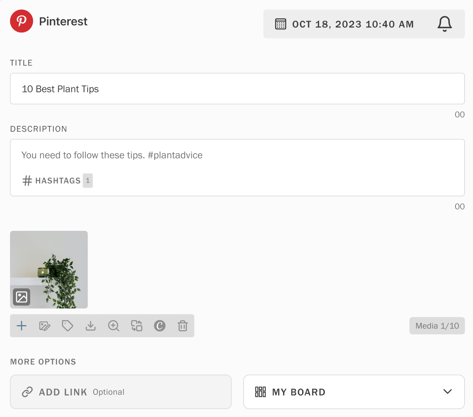This screenshot has width=473, height=417.
Task: Click the replace media swap icon
Action: [137, 326]
